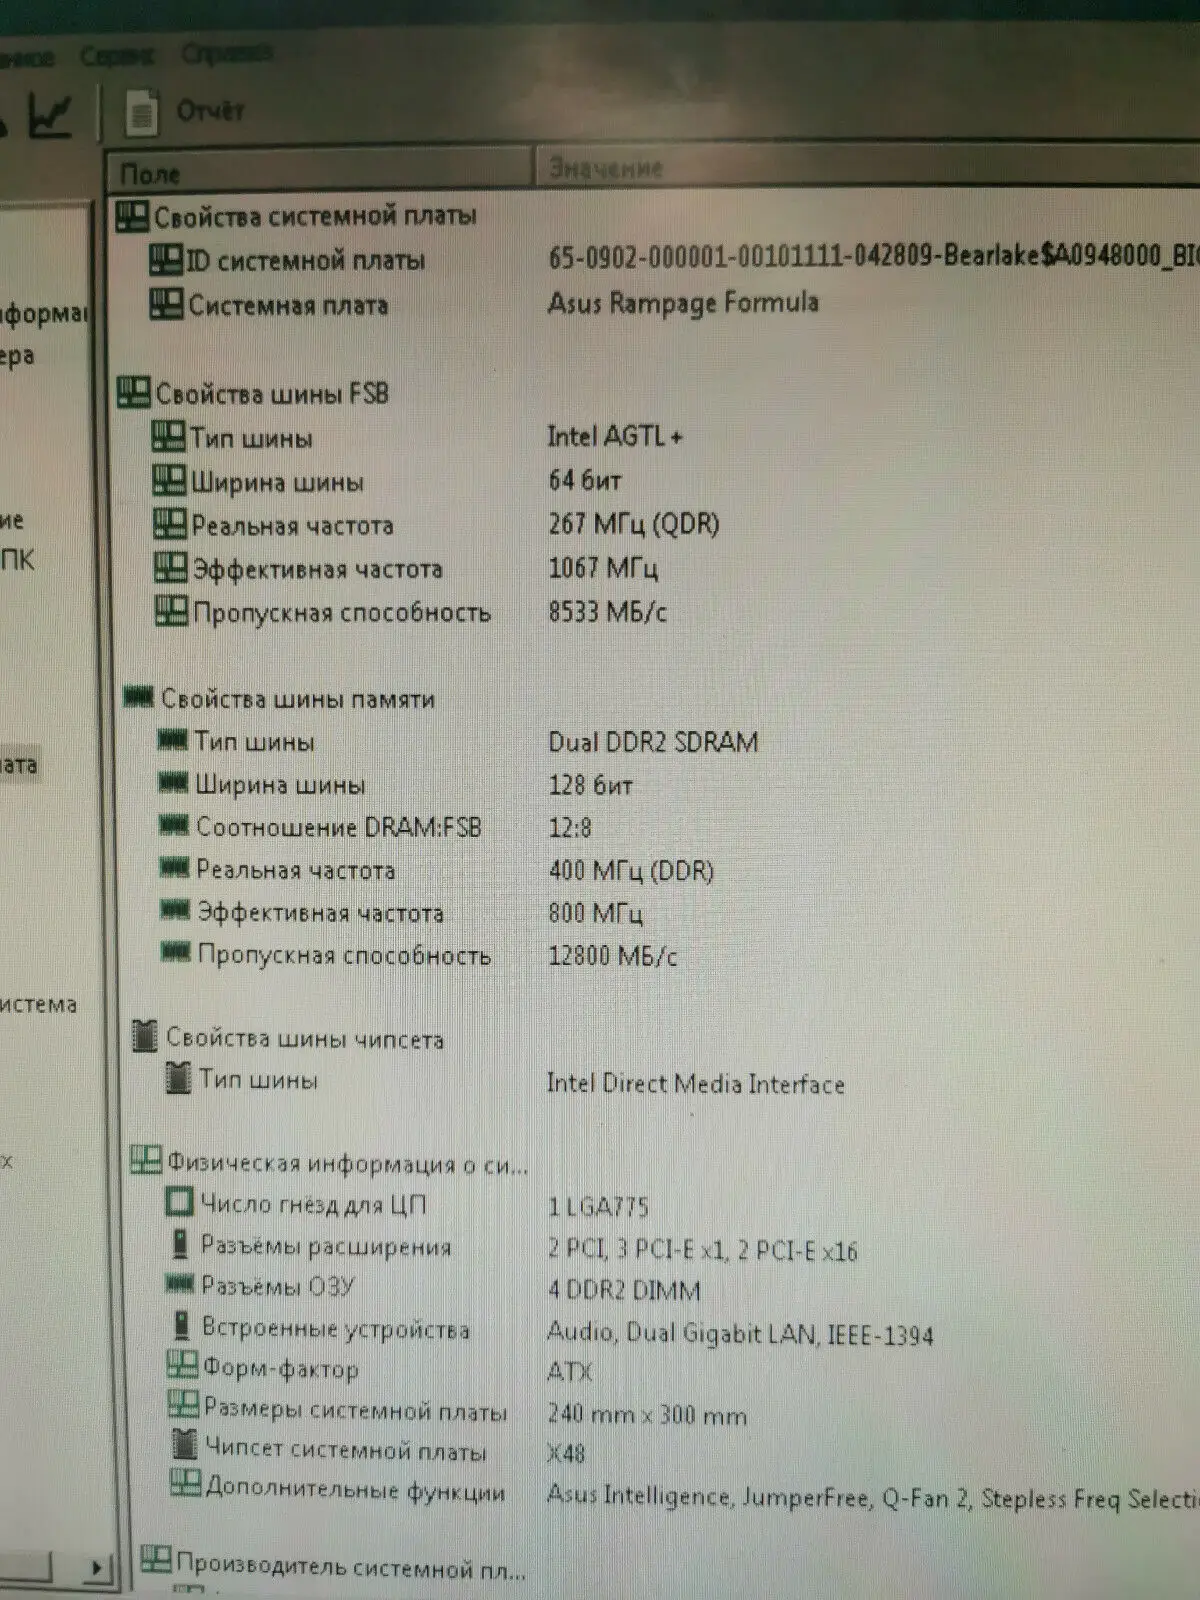The width and height of the screenshot is (1200, 1600).
Task: Click memory icon of Dual DDR2 SDRAM row
Action: [173, 740]
